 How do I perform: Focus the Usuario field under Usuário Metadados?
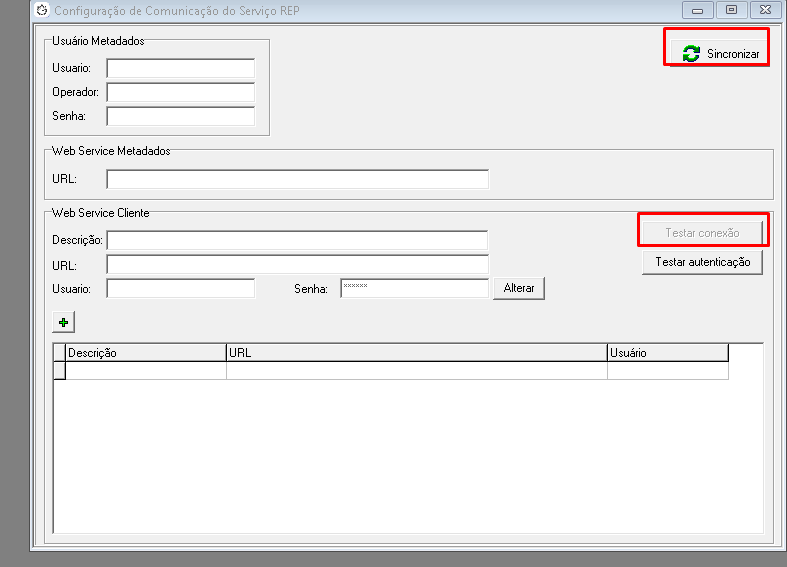(x=181, y=68)
